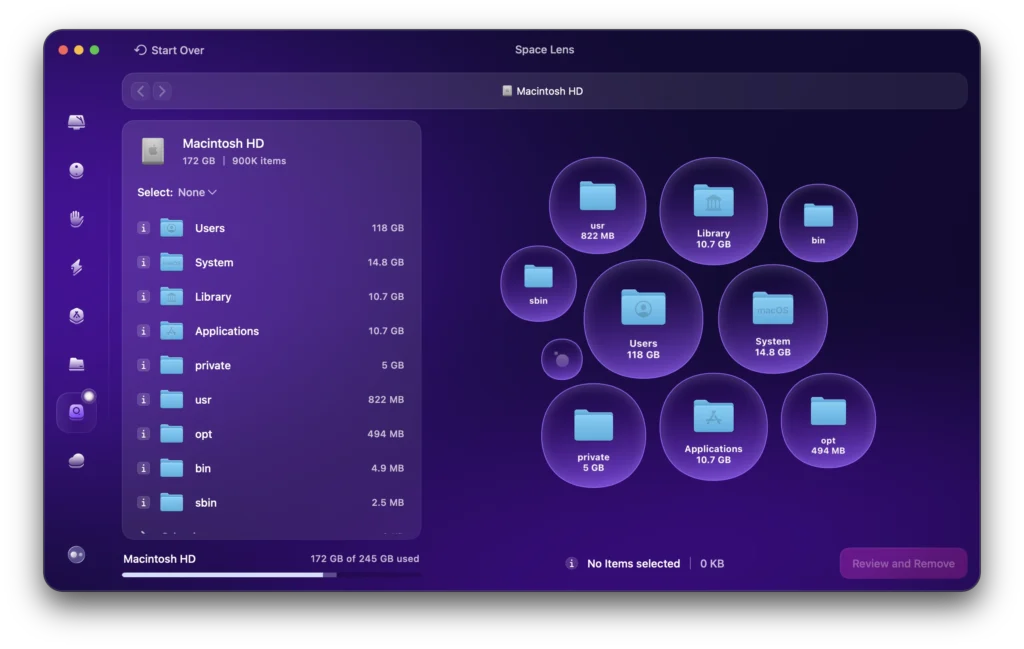Click the Macintosh HD drive icon

[152, 150]
